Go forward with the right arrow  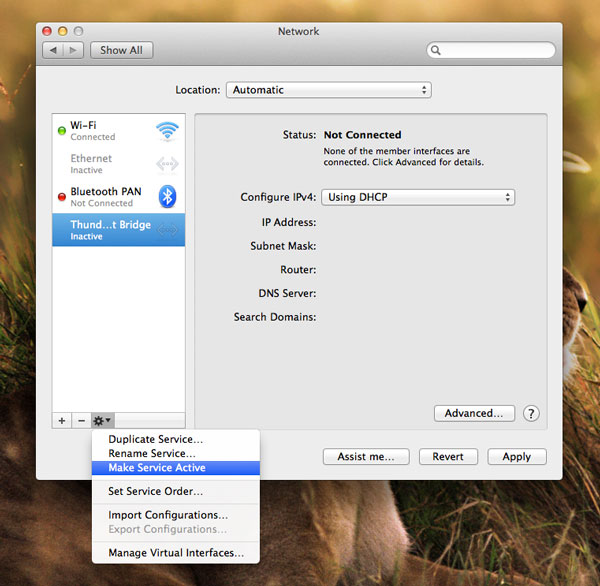pos(73,50)
